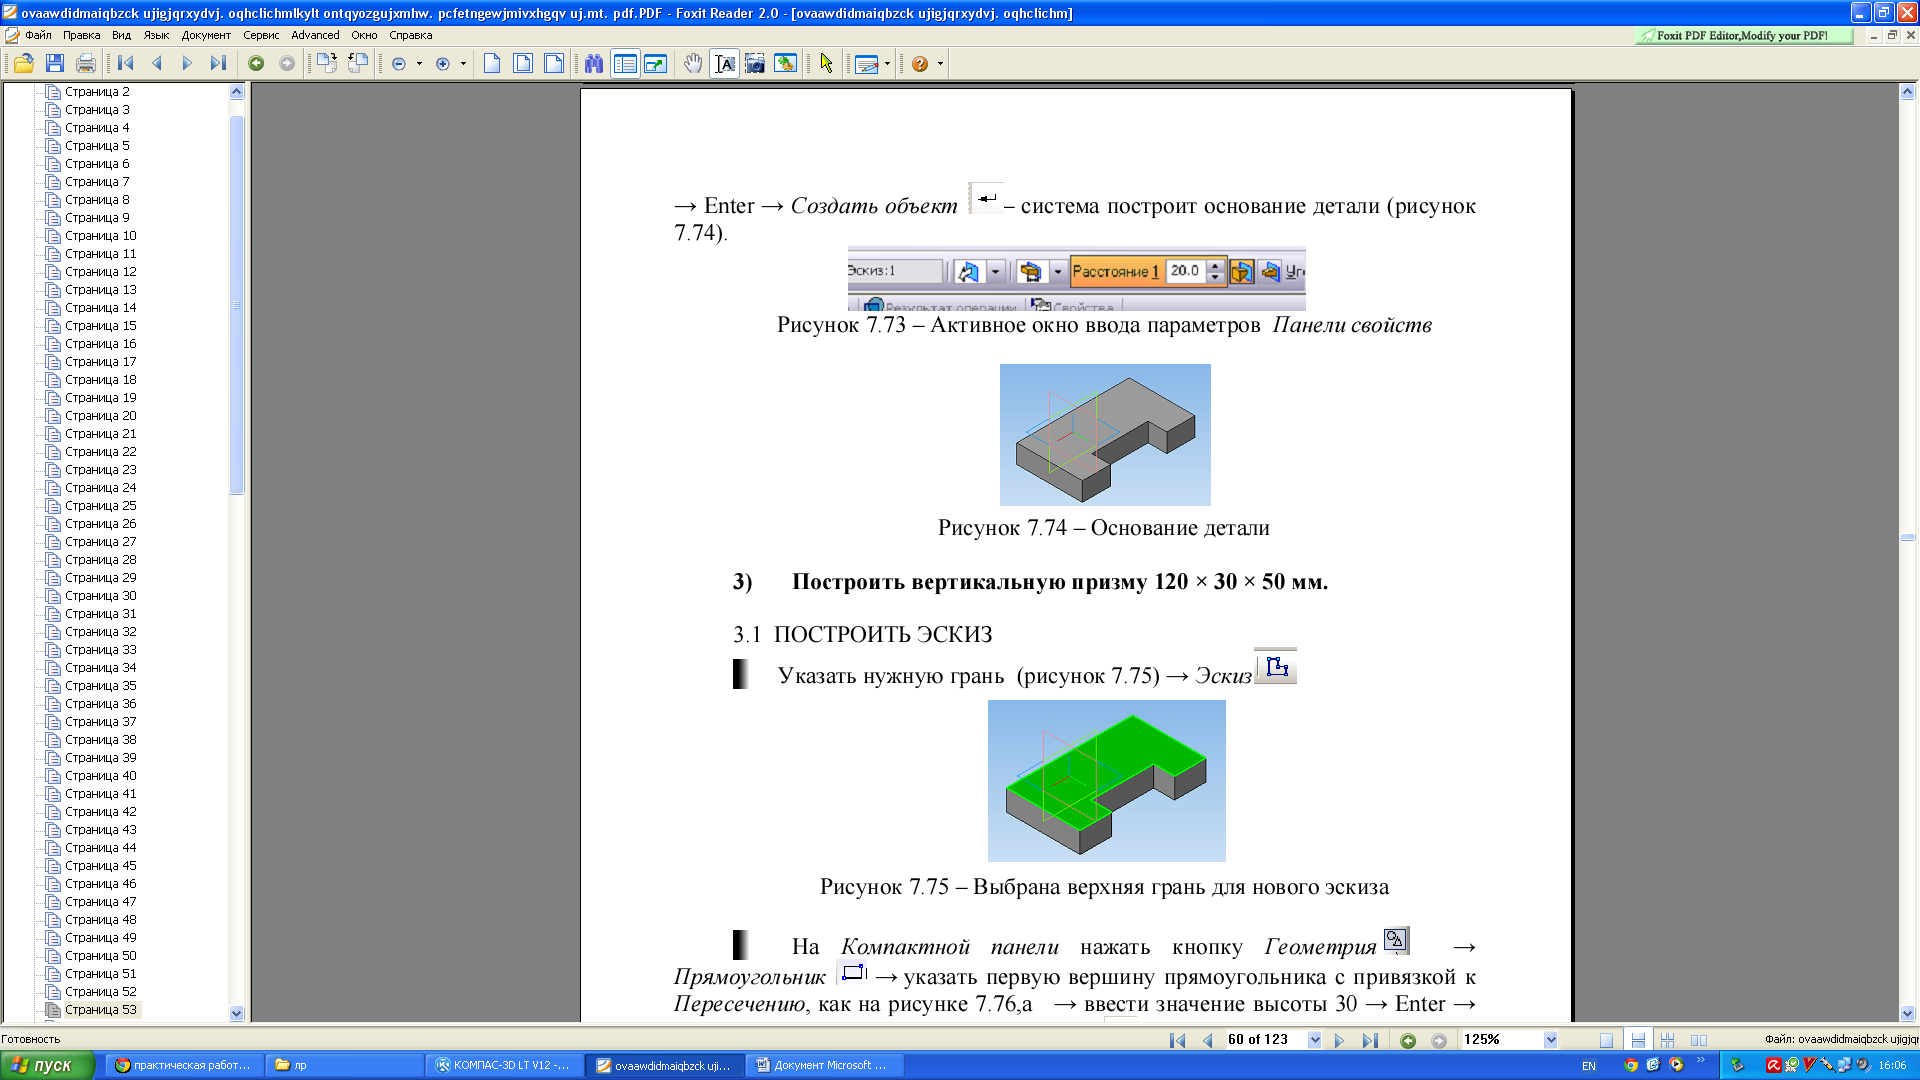The image size is (1920, 1080).
Task: Open Find with binoculars icon
Action: 594,64
